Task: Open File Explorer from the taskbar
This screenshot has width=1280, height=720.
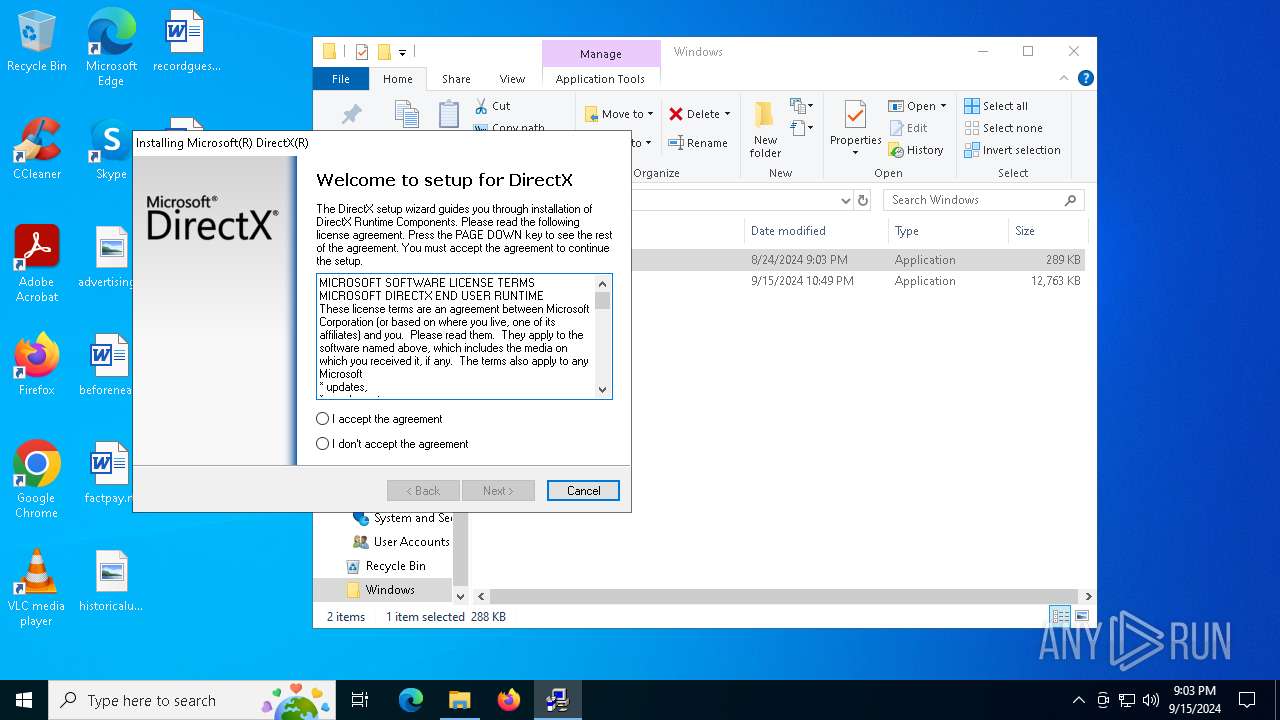Action: coord(460,700)
